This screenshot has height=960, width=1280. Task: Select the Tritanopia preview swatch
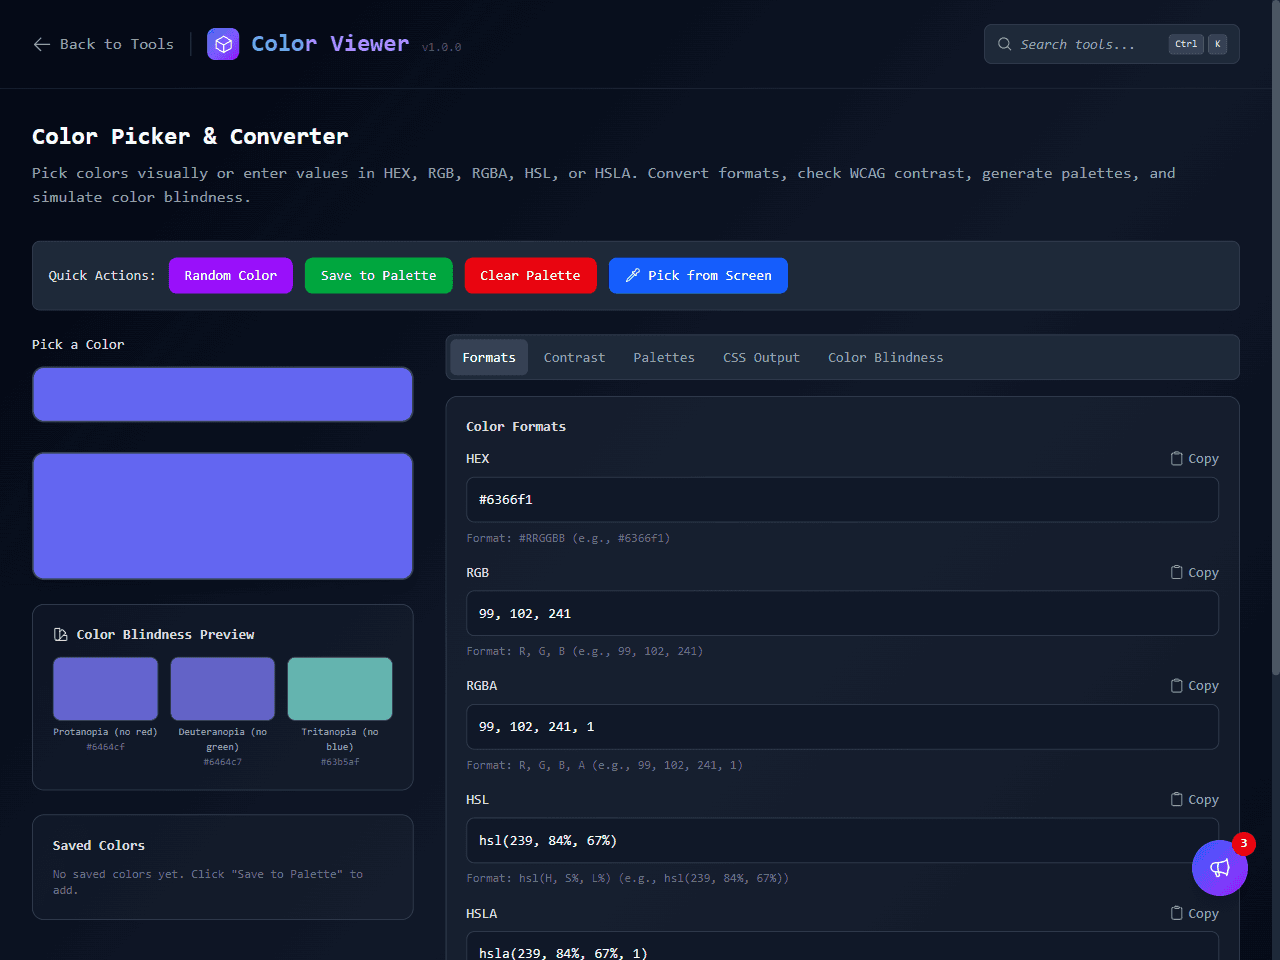click(340, 689)
